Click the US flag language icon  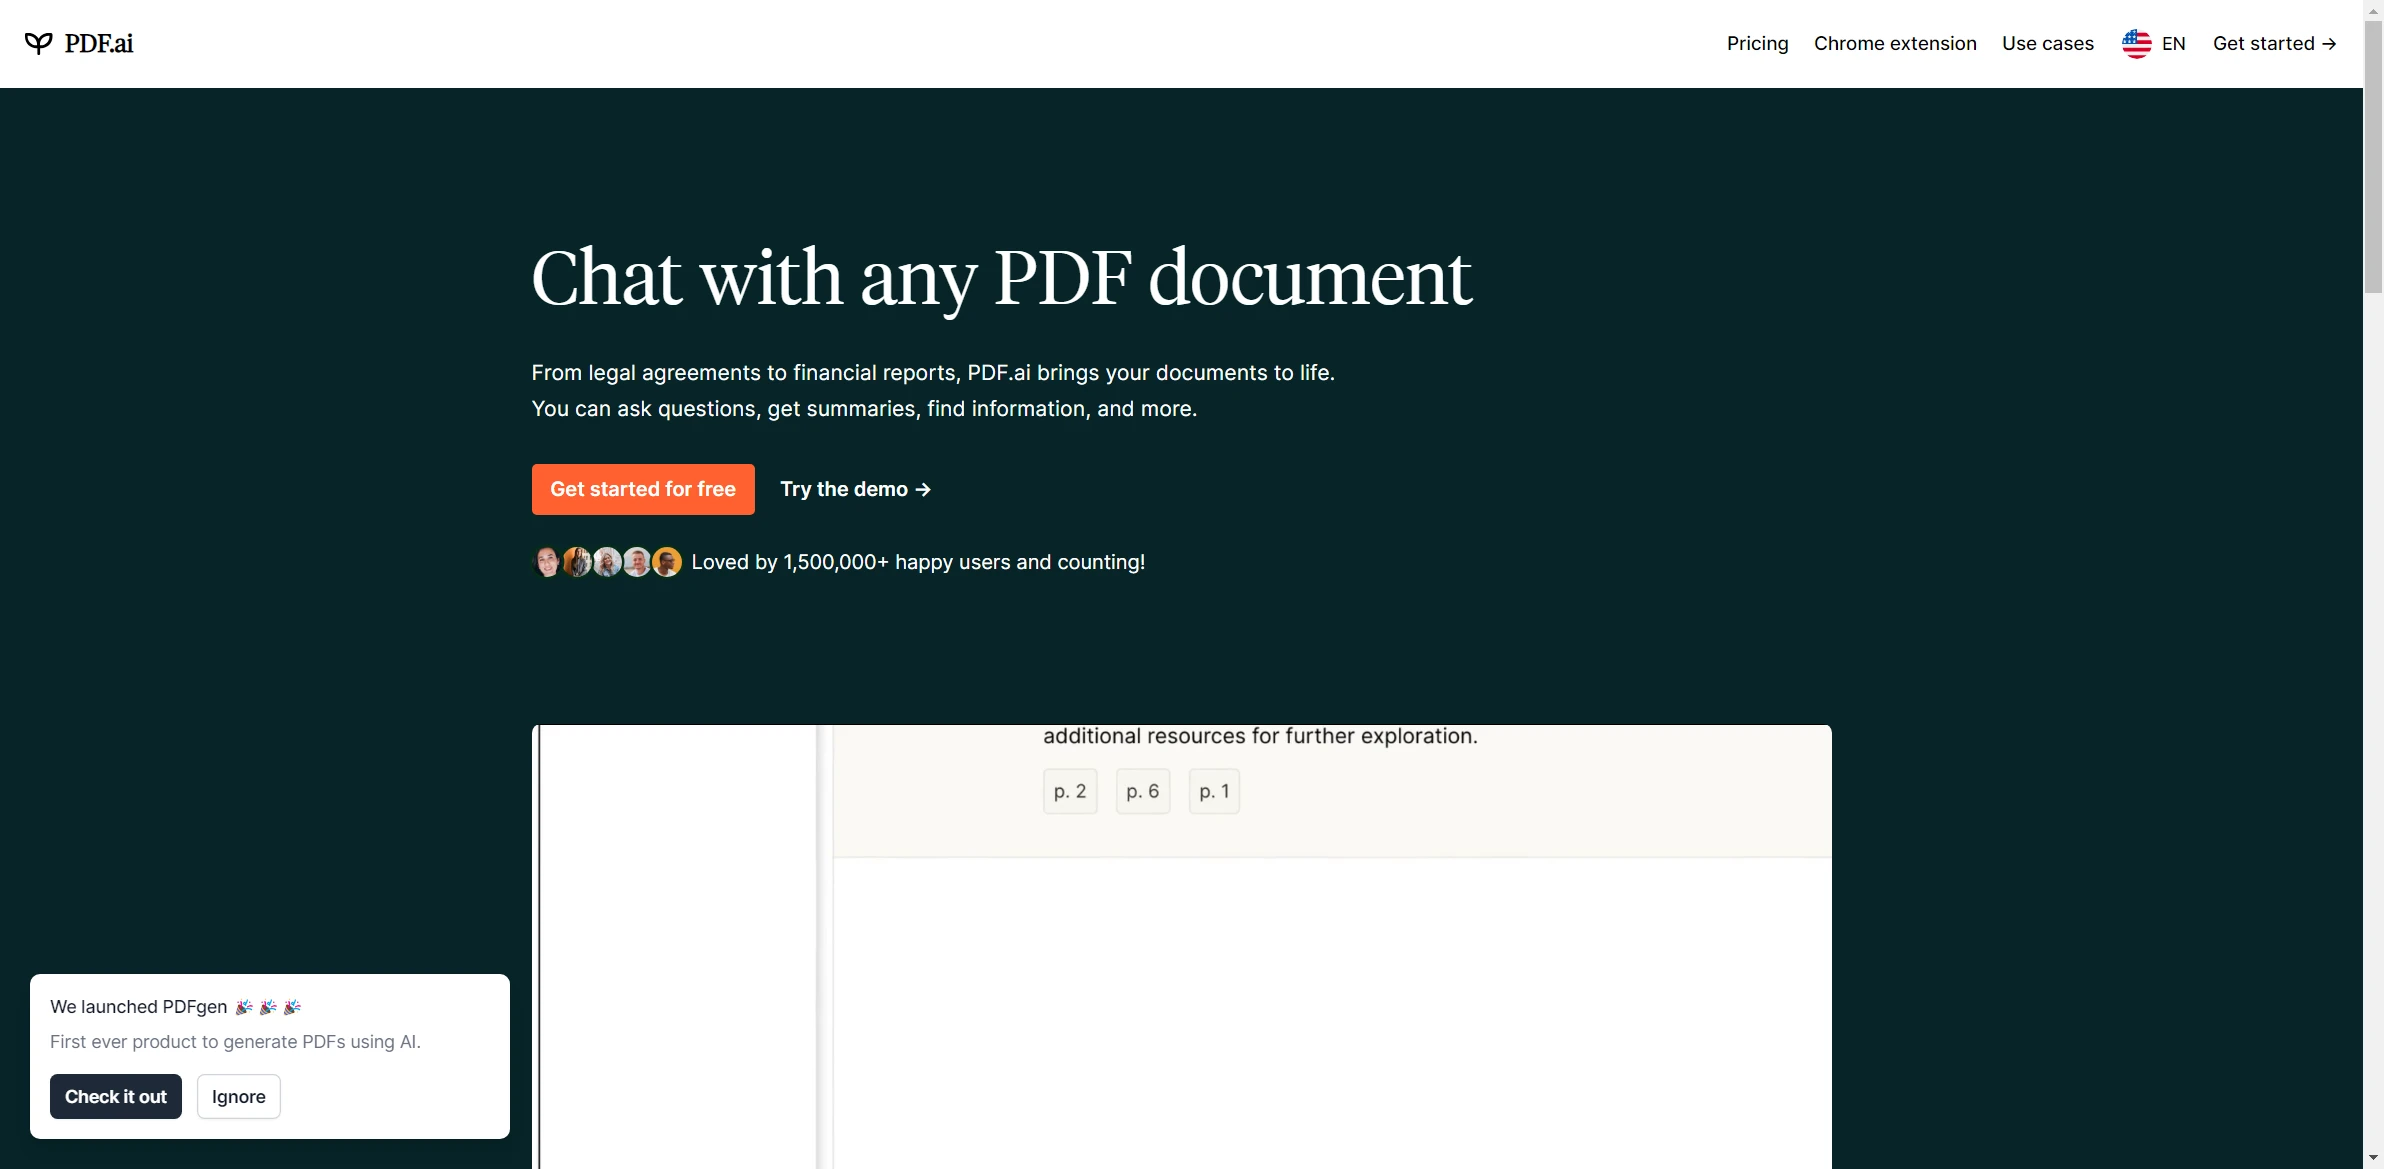coord(2136,44)
